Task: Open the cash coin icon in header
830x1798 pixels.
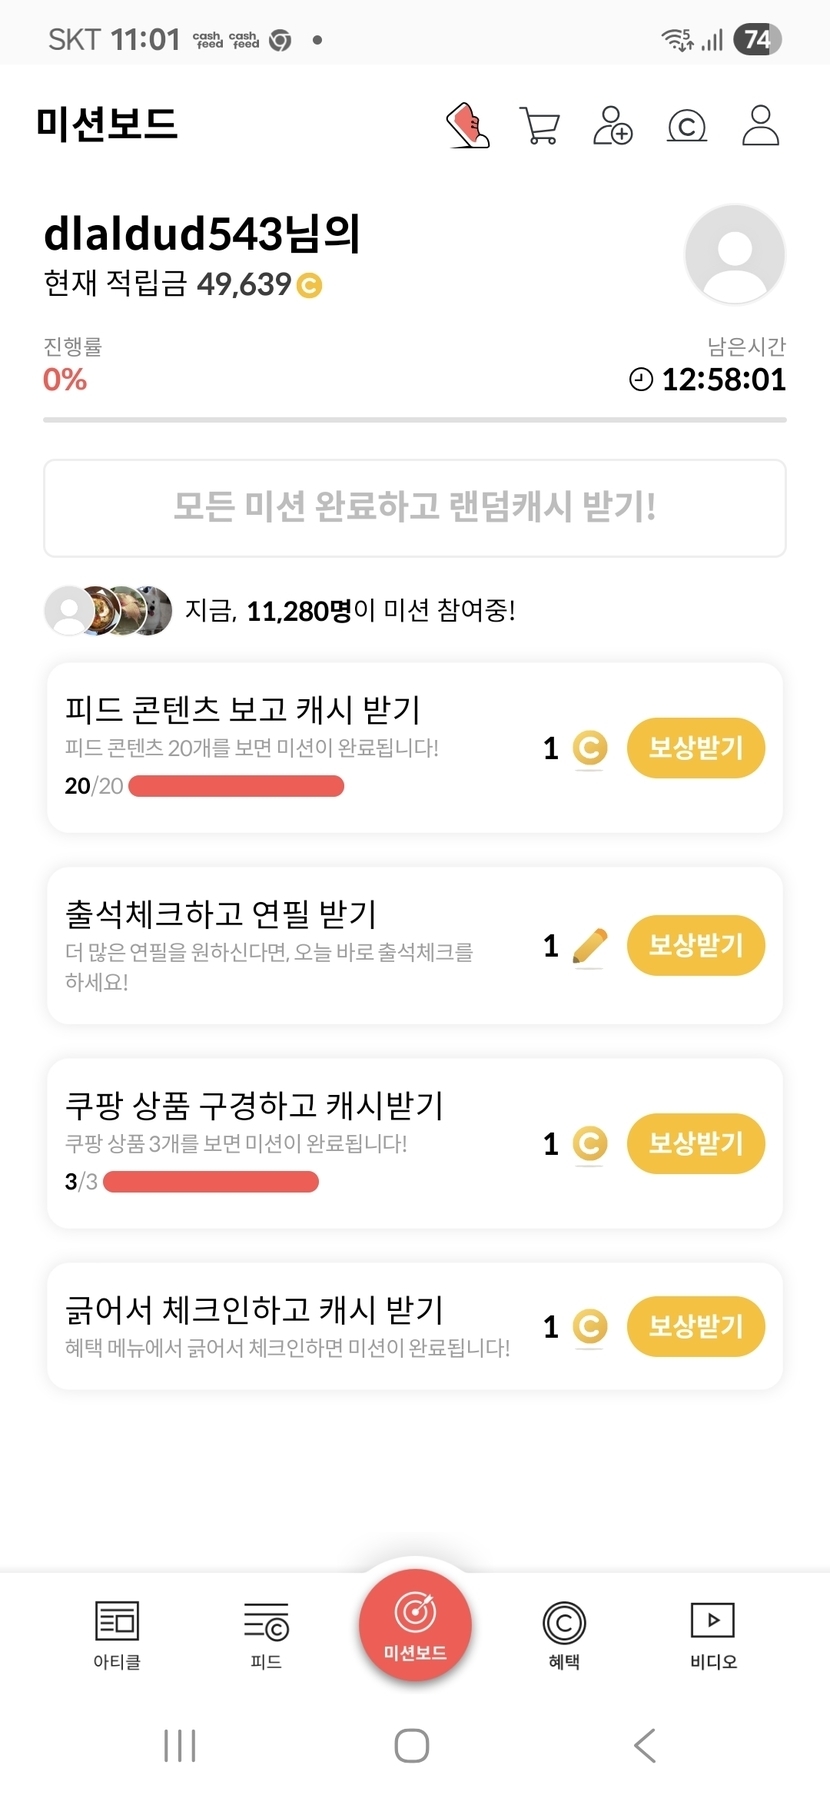Action: pyautogui.click(x=686, y=127)
